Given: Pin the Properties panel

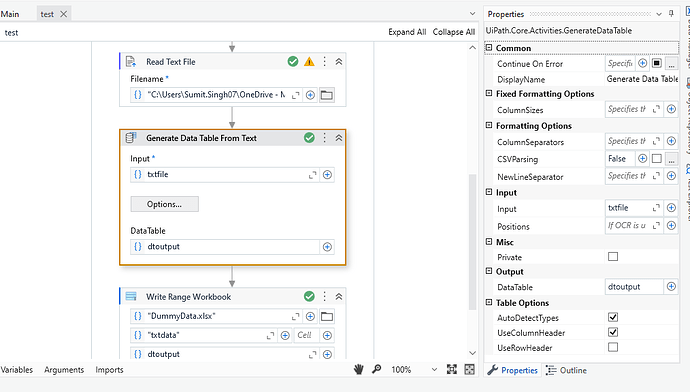Looking at the screenshot, I should tap(671, 14).
